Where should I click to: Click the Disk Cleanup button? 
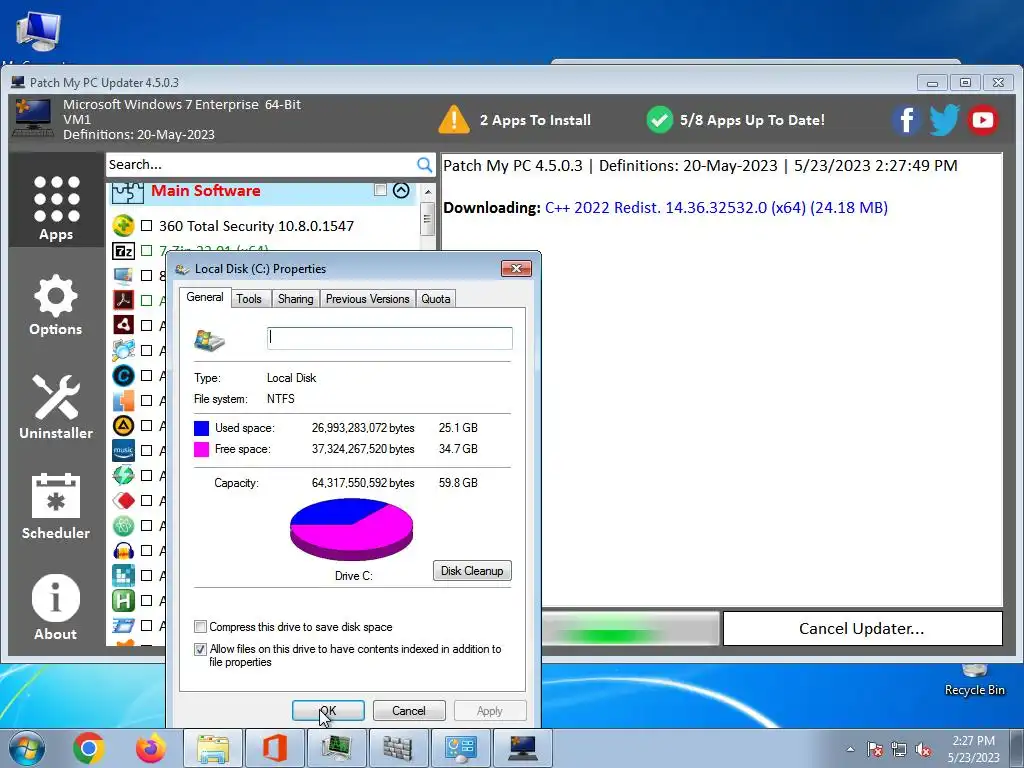(x=472, y=571)
